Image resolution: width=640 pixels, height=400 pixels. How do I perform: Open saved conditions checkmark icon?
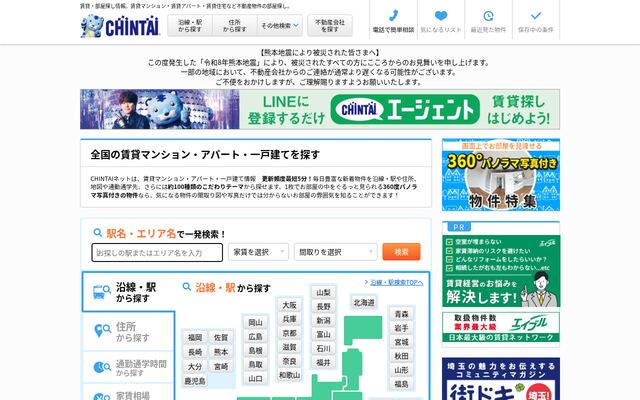point(536,16)
